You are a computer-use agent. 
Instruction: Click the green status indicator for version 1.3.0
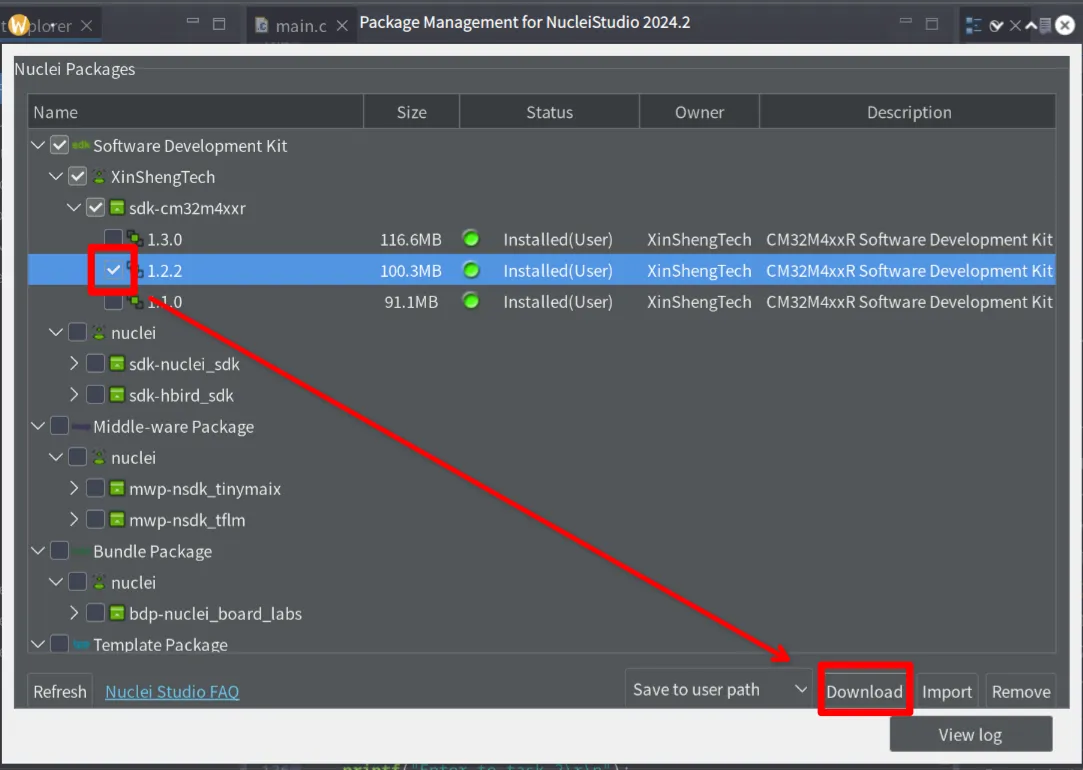pyautogui.click(x=470, y=239)
